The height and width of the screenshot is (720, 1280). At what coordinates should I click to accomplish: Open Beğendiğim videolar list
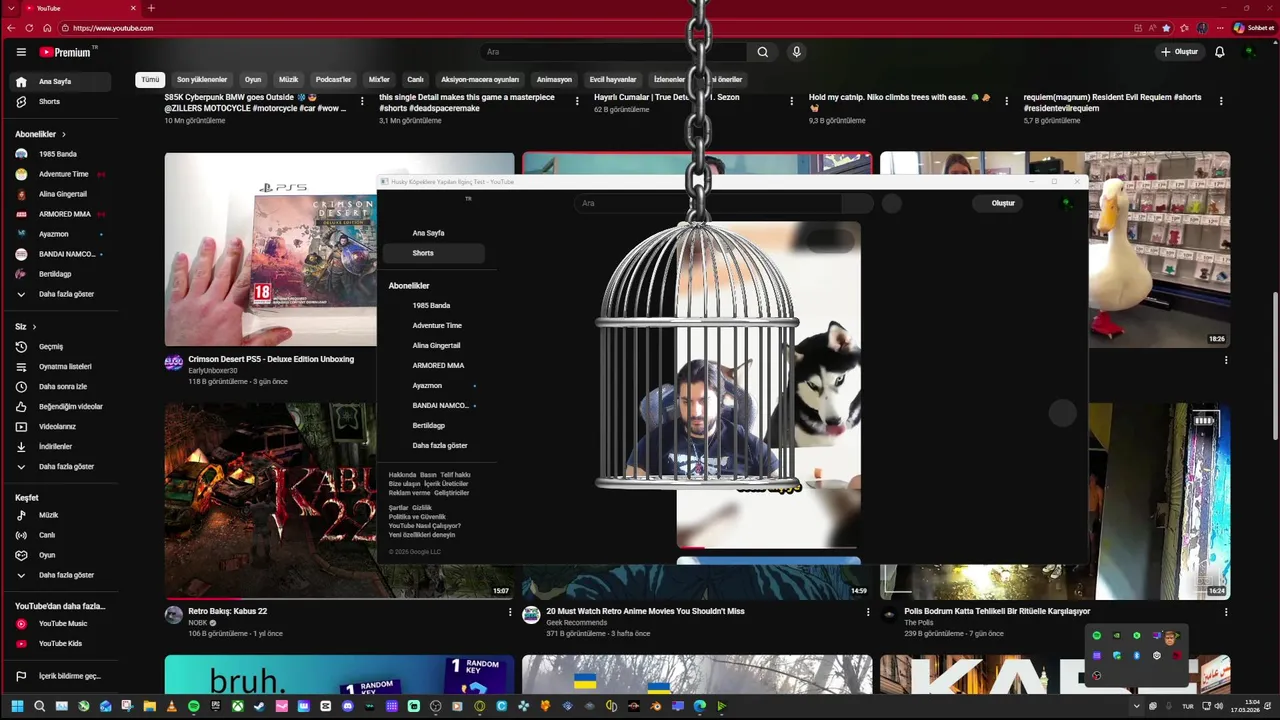60,407
